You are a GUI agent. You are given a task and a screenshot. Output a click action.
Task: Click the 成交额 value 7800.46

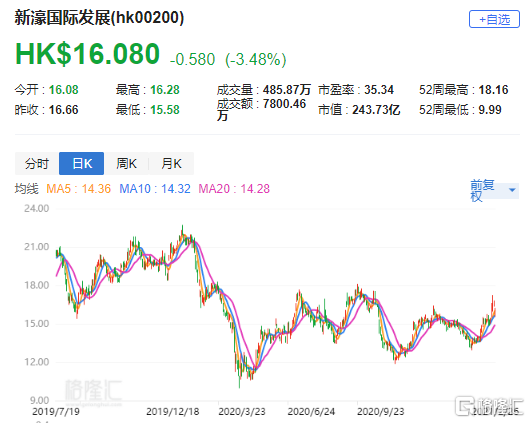pos(285,104)
